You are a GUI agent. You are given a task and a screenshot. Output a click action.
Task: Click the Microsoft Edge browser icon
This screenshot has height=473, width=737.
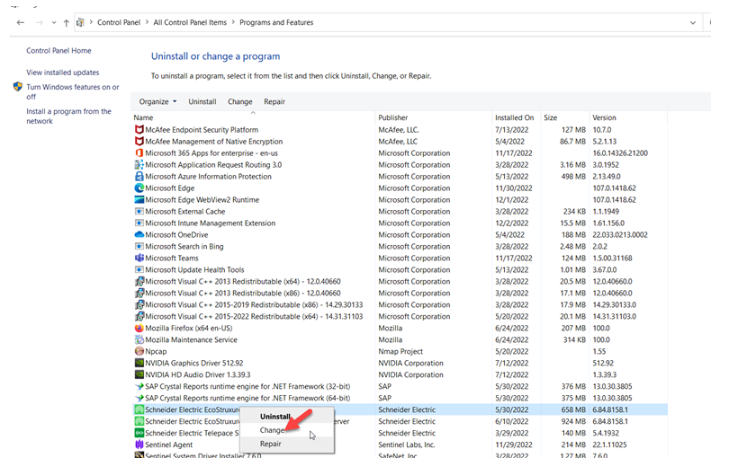pyautogui.click(x=139, y=188)
